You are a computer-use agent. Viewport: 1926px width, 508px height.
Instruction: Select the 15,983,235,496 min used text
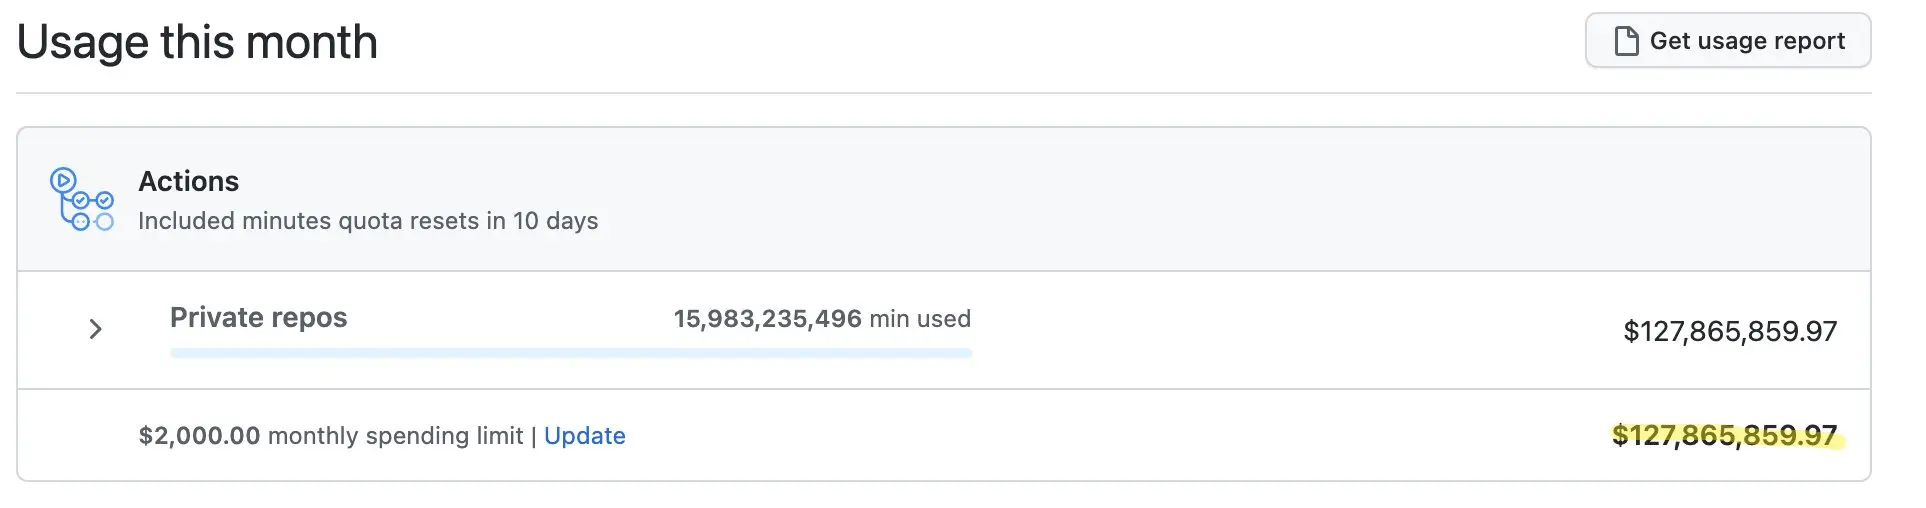pos(822,319)
